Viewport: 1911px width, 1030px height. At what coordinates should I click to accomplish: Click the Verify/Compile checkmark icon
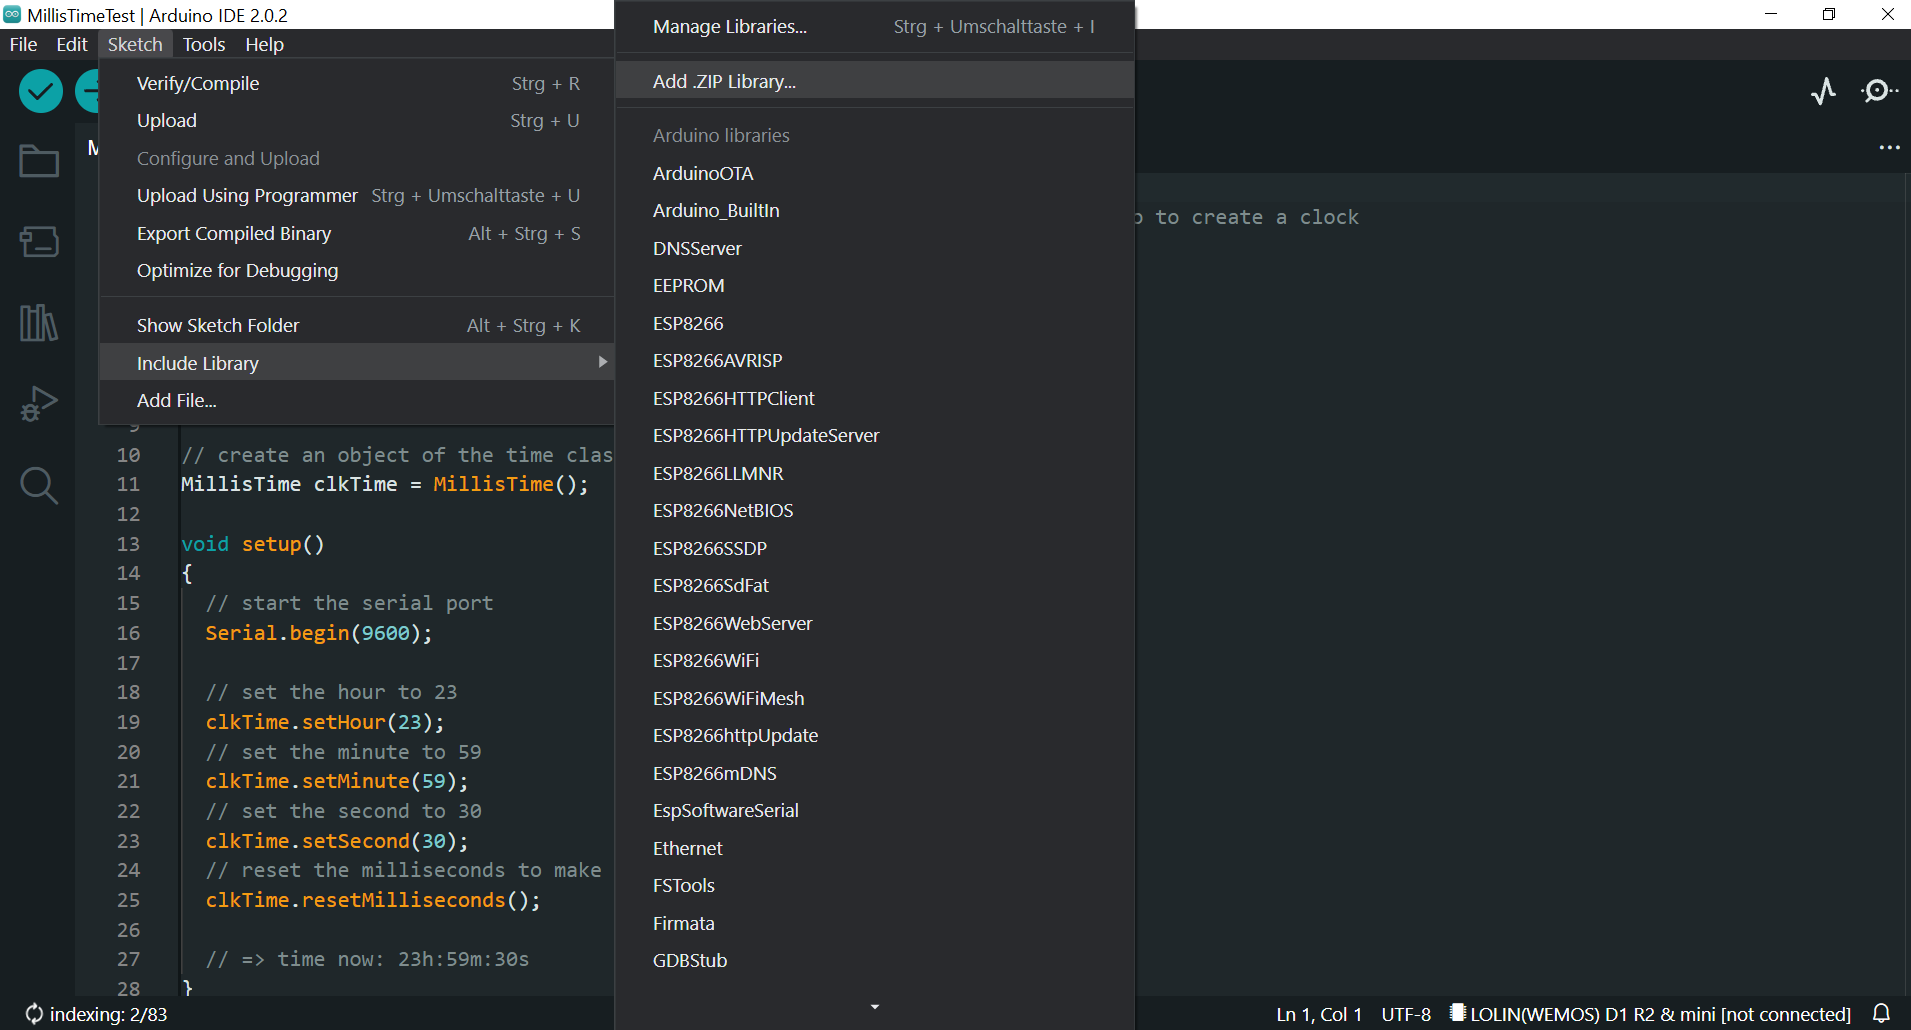[40, 90]
